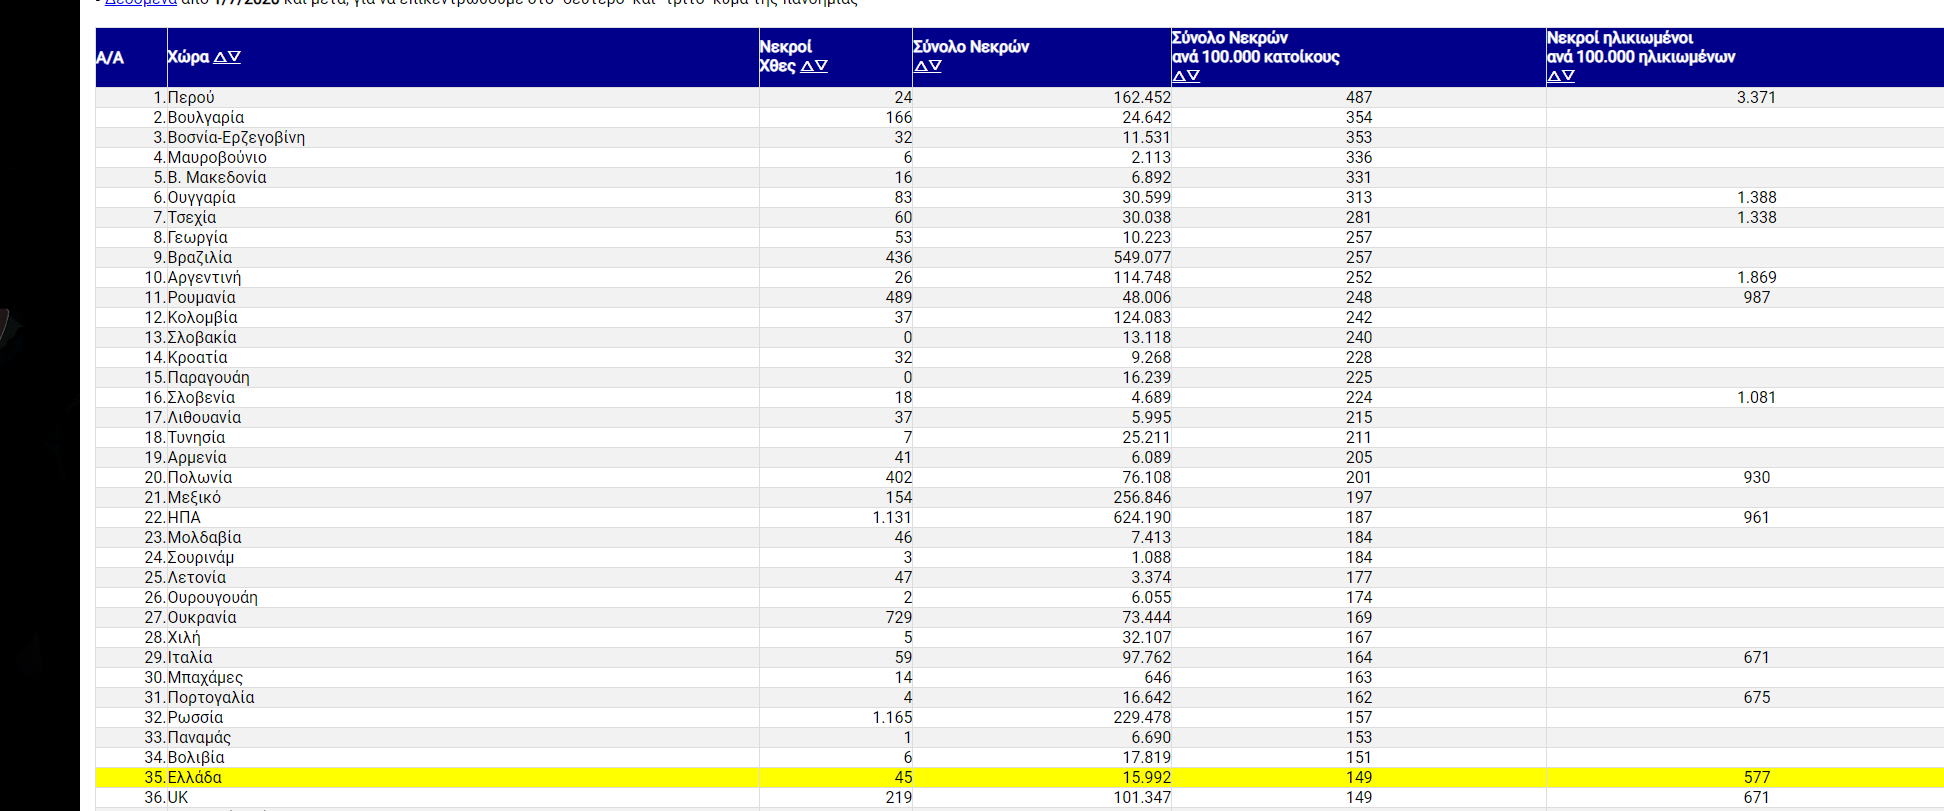Click Peru total deaths value 162.452
Viewport: 1944px width, 811px height.
[1142, 97]
